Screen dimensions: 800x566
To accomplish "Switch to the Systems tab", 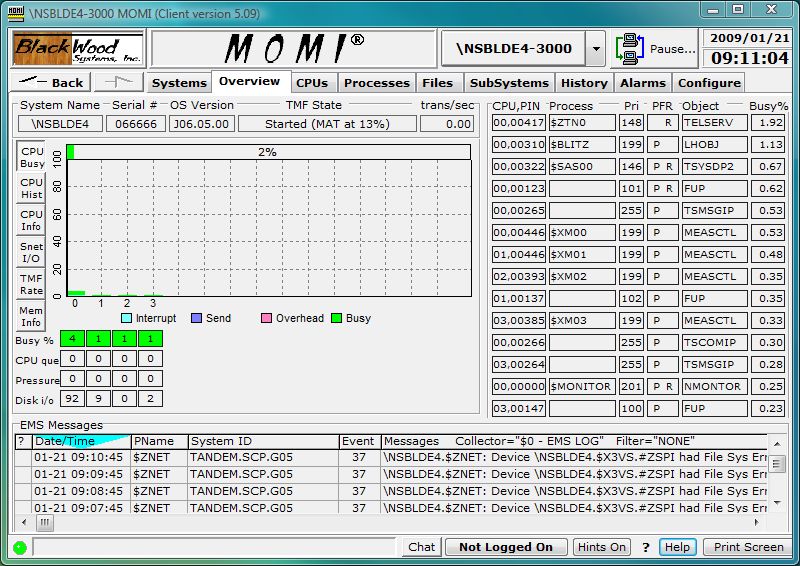I will (x=179, y=83).
